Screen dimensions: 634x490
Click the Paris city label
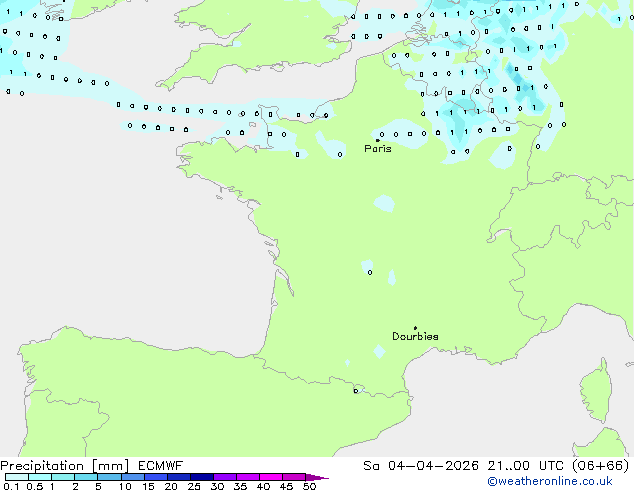pos(378,149)
